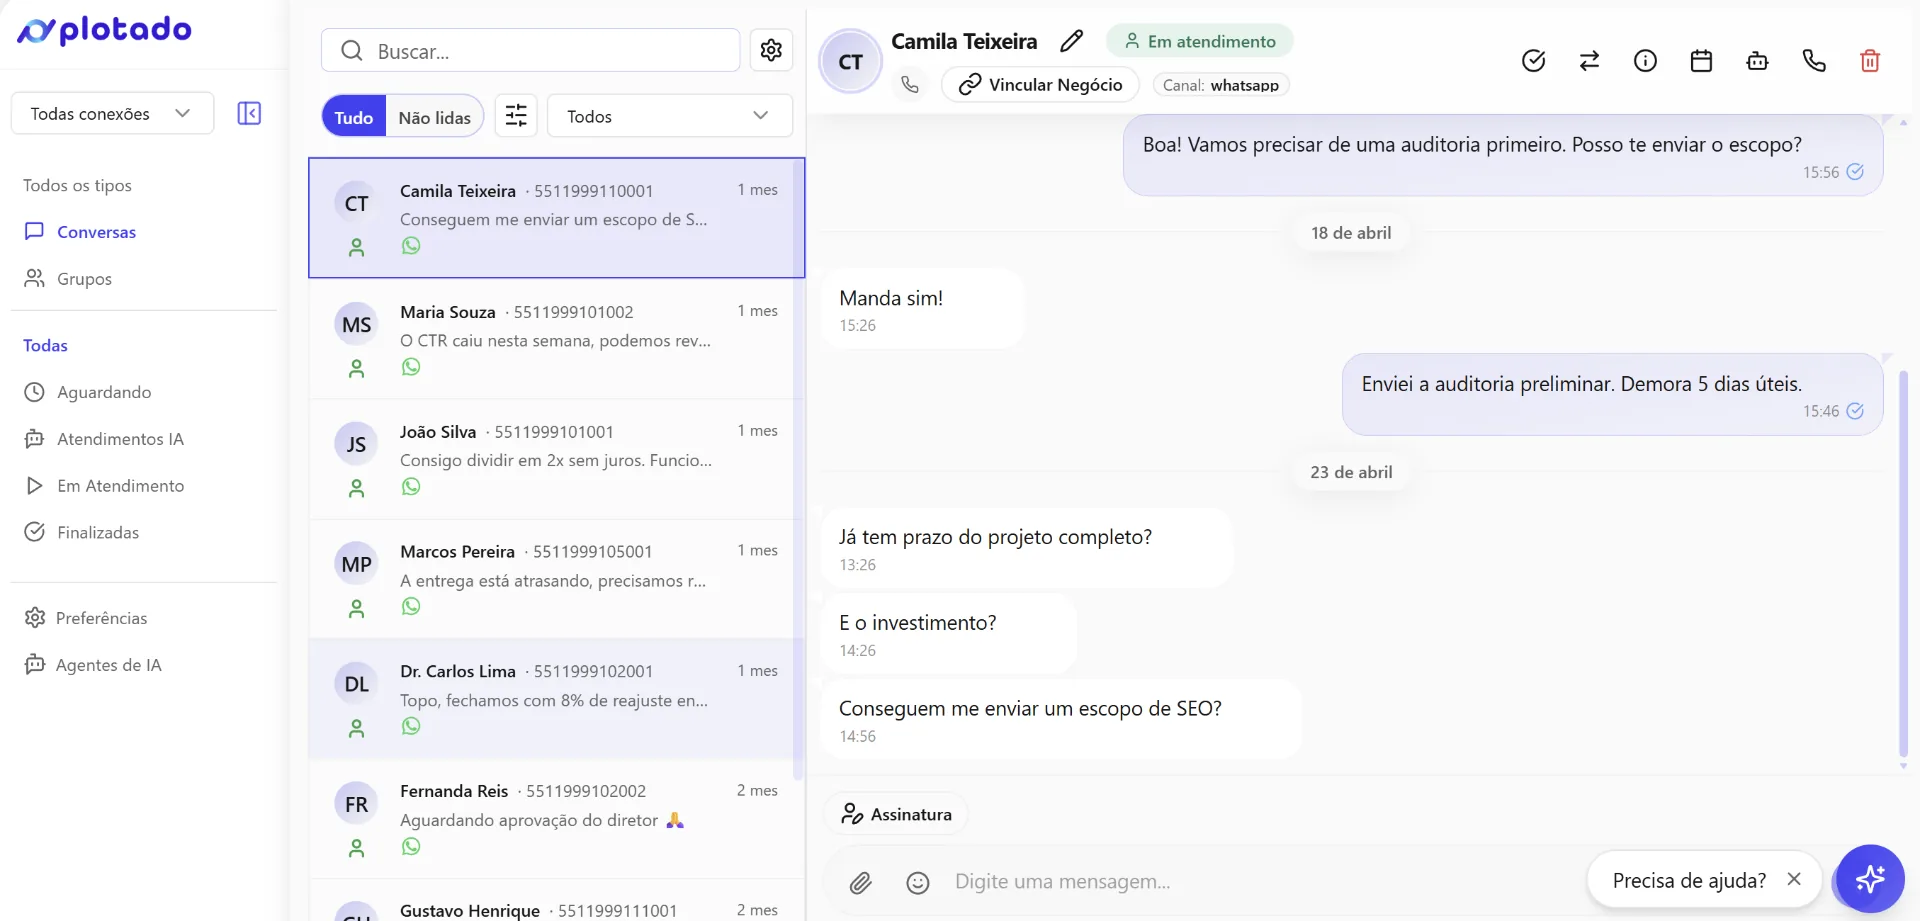Open Agentes de IA
Image resolution: width=1920 pixels, height=921 pixels.
pyautogui.click(x=108, y=665)
